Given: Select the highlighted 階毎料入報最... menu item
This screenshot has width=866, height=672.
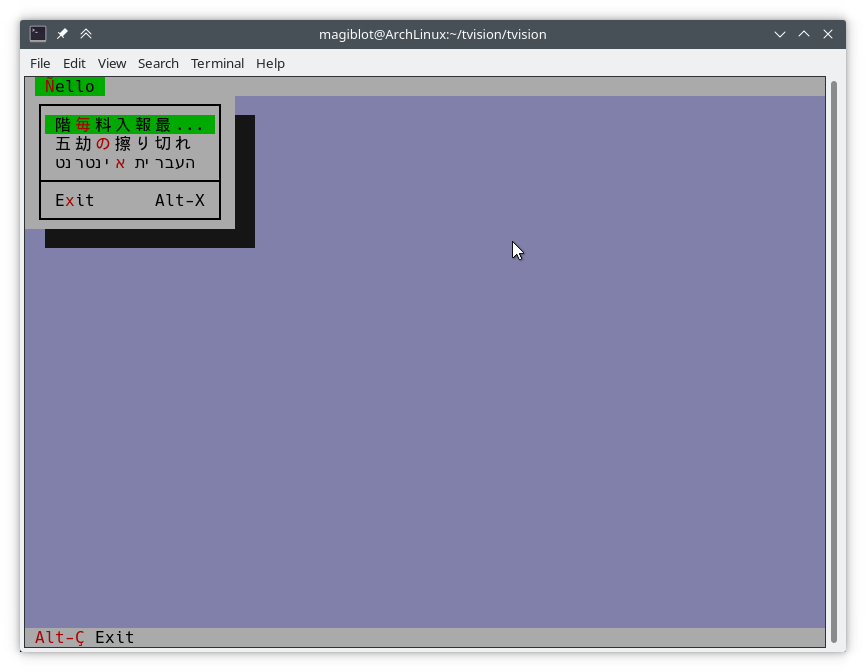Looking at the screenshot, I should (130, 124).
